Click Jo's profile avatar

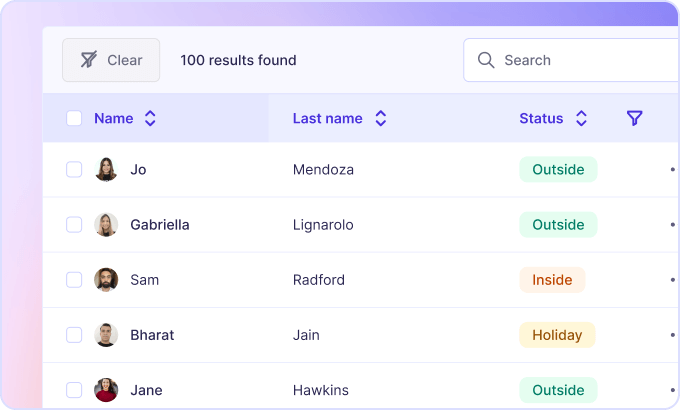point(106,170)
